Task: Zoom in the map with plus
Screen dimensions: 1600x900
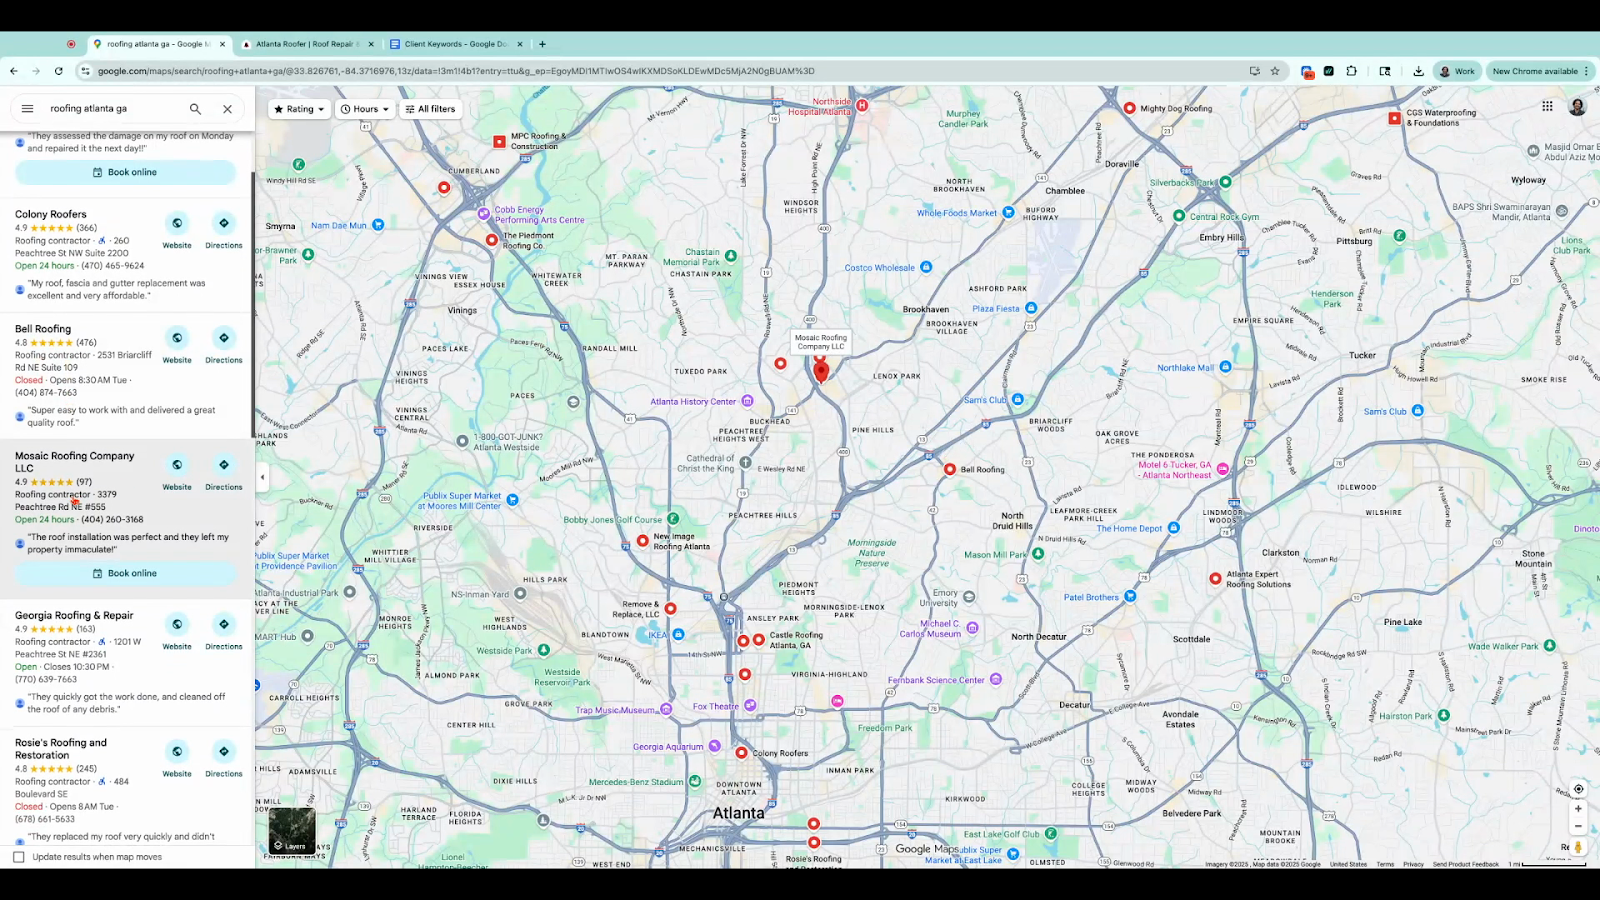Action: 1578,808
